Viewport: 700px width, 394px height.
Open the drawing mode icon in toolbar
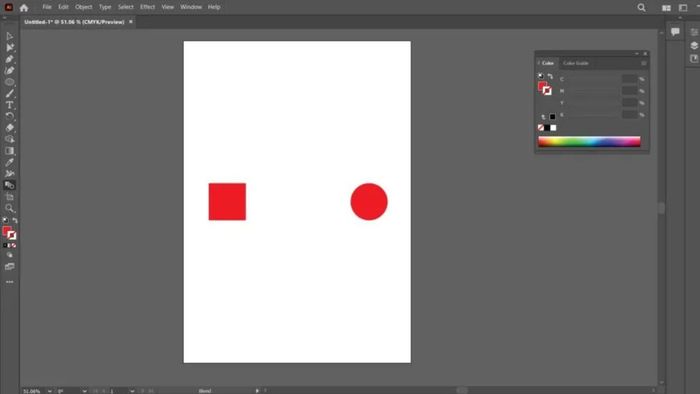[9, 255]
